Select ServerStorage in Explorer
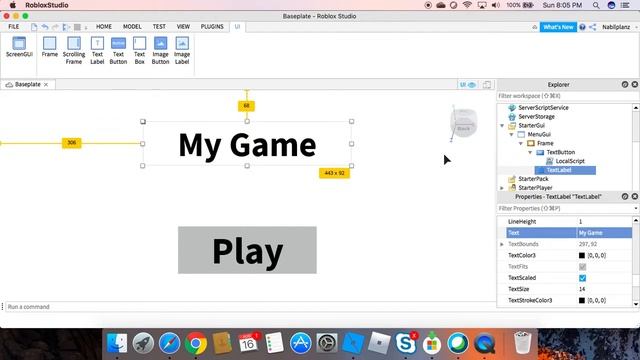This screenshot has width=640, height=360. (536, 117)
